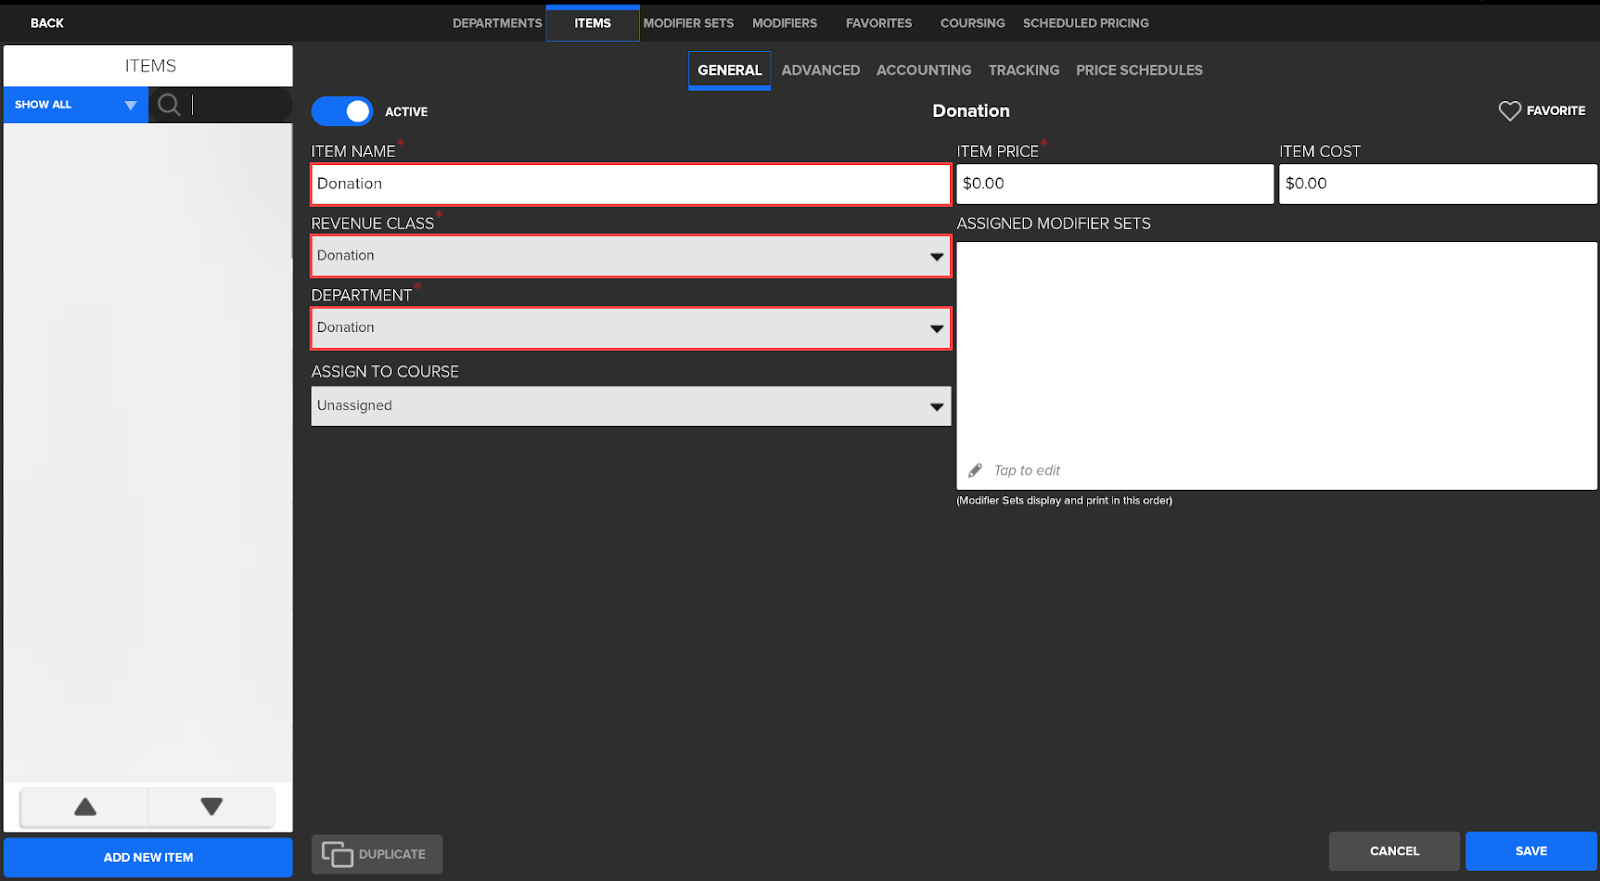Click the Duplicate item icon
The height and width of the screenshot is (881, 1600).
[x=337, y=854]
